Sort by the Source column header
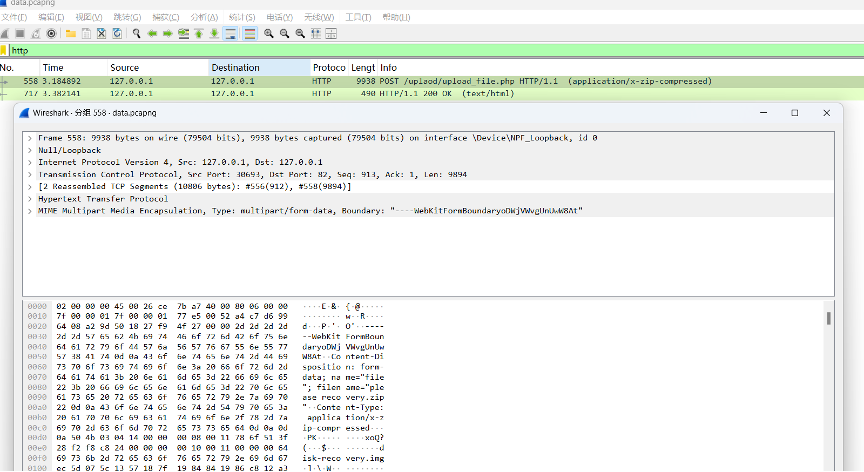864x472 pixels. pos(158,68)
